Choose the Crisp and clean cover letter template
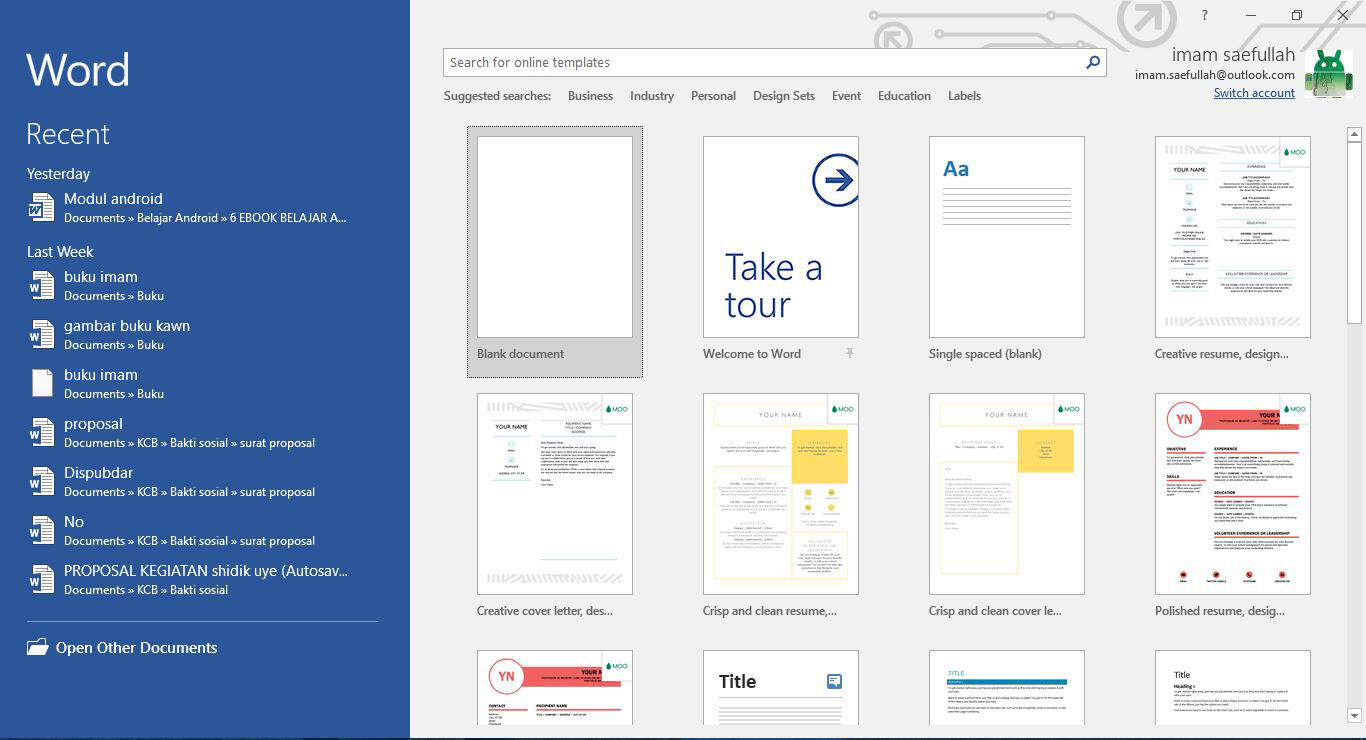1366x740 pixels. tap(1007, 494)
